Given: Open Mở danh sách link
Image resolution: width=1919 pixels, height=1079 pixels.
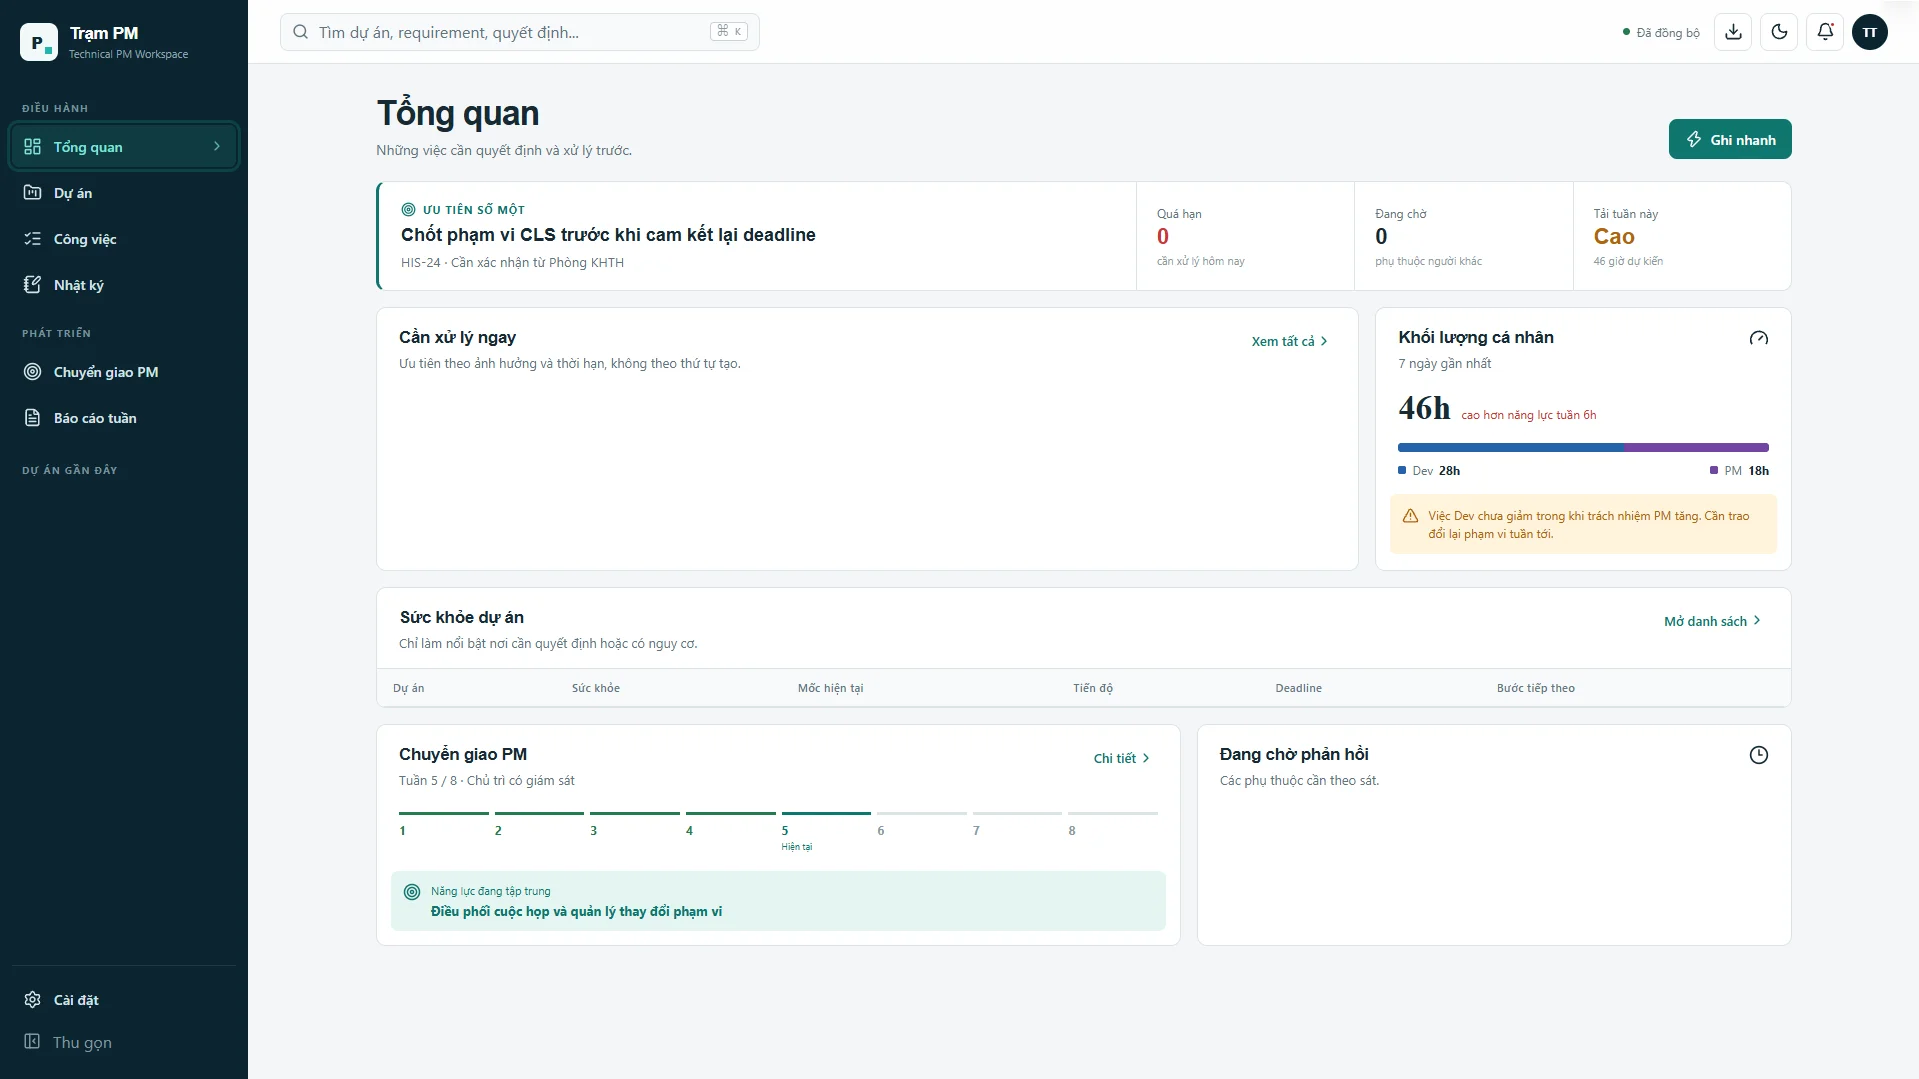Looking at the screenshot, I should [1713, 621].
